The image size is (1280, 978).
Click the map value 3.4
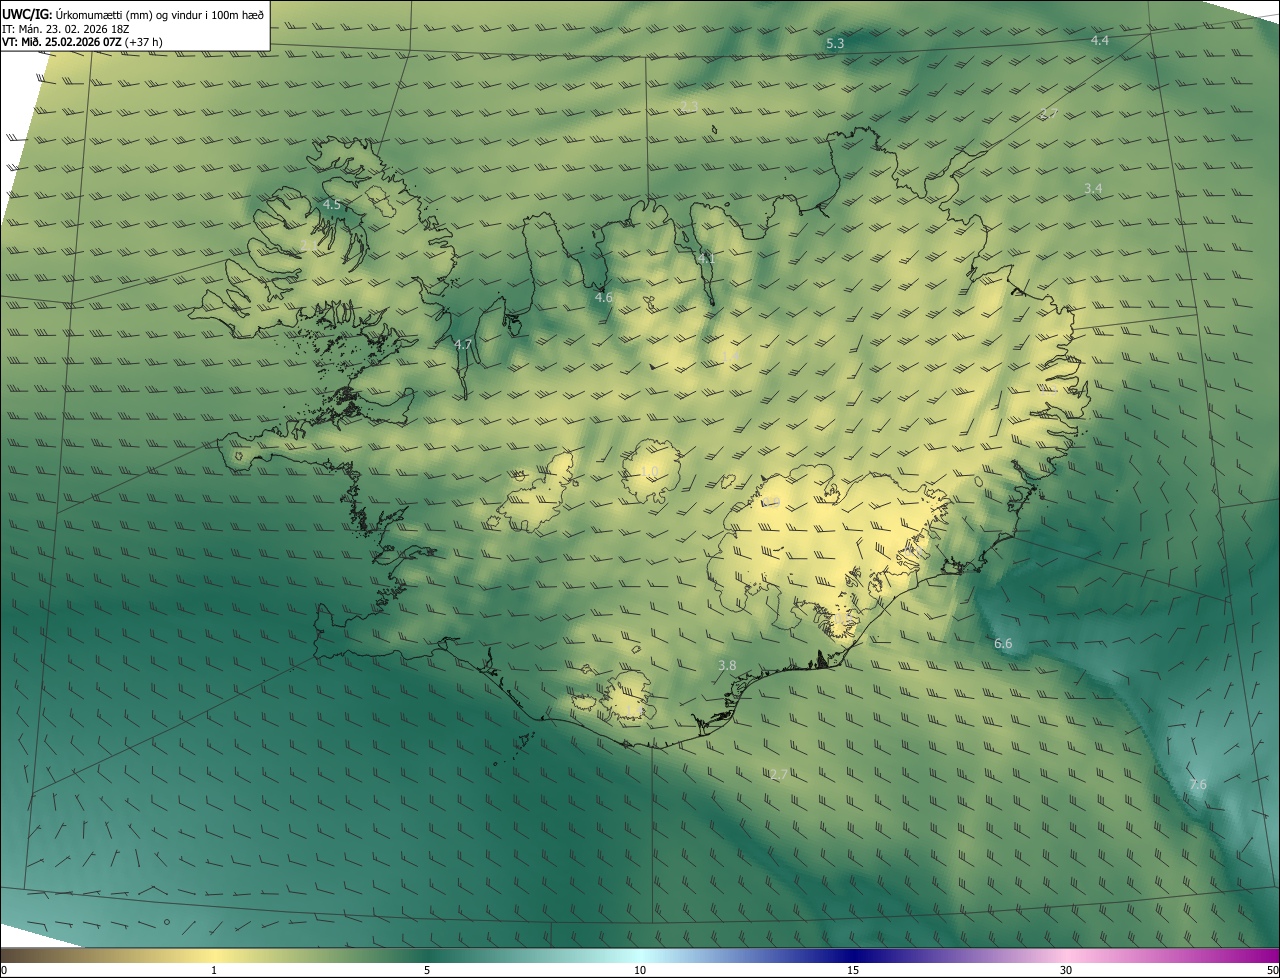(x=1093, y=189)
